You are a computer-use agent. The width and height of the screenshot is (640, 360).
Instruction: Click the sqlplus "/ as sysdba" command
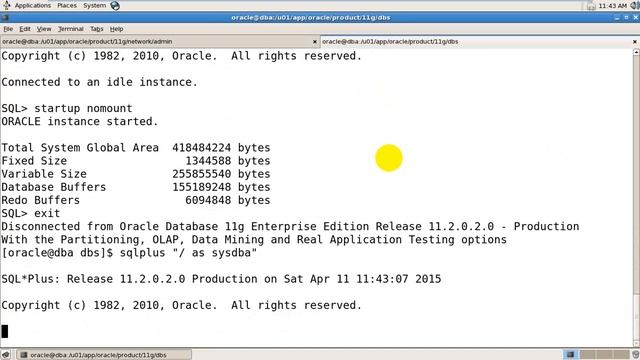tap(188, 253)
